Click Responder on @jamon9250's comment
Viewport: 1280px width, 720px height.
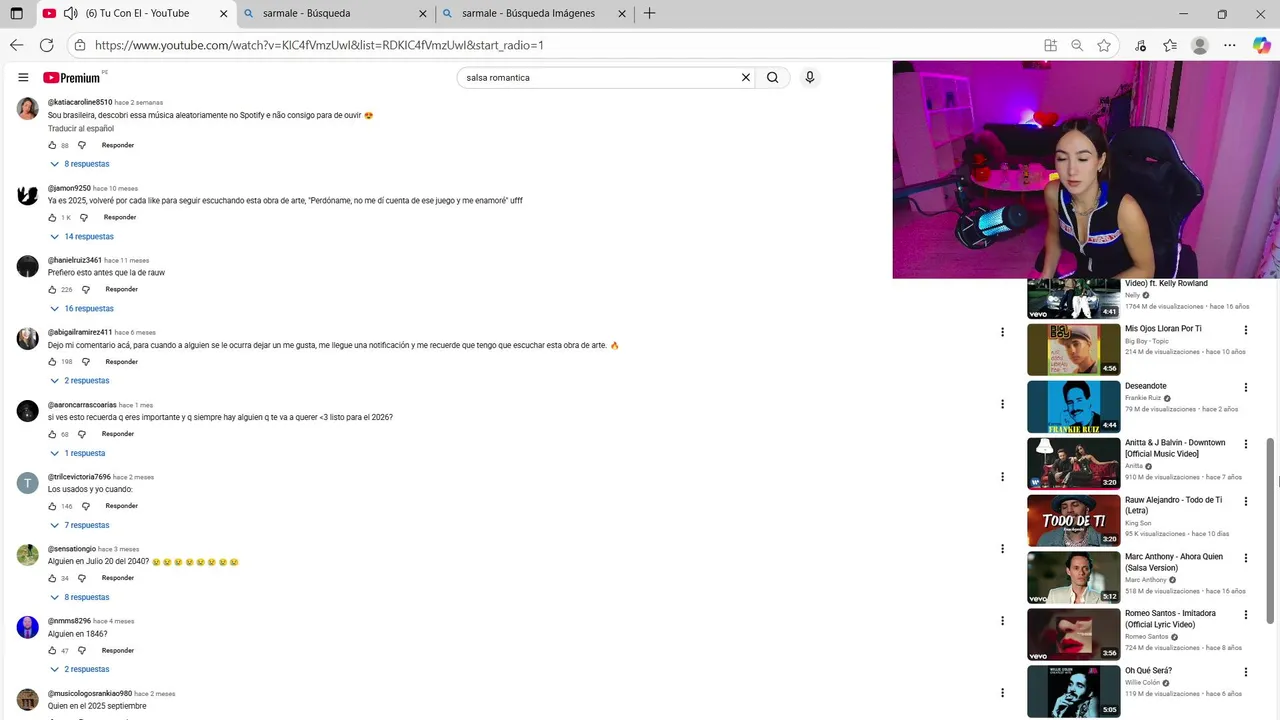coord(120,217)
